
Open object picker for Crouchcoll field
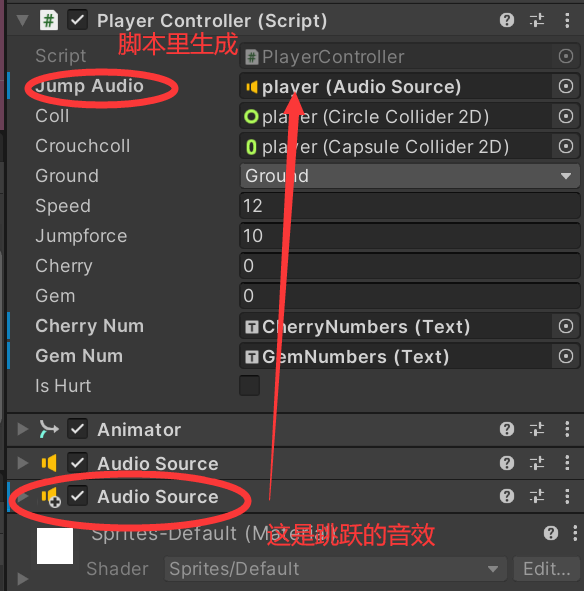pos(566,146)
